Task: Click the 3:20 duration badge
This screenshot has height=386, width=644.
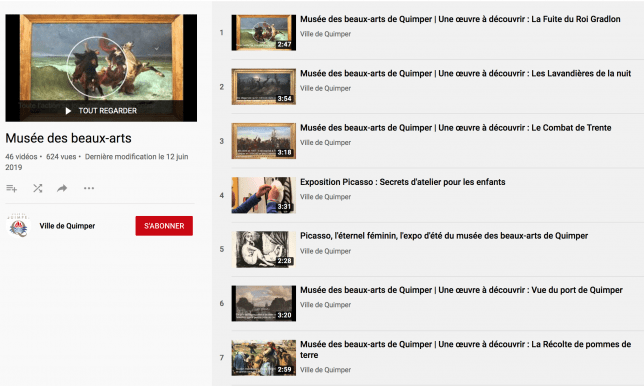Action: (284, 315)
